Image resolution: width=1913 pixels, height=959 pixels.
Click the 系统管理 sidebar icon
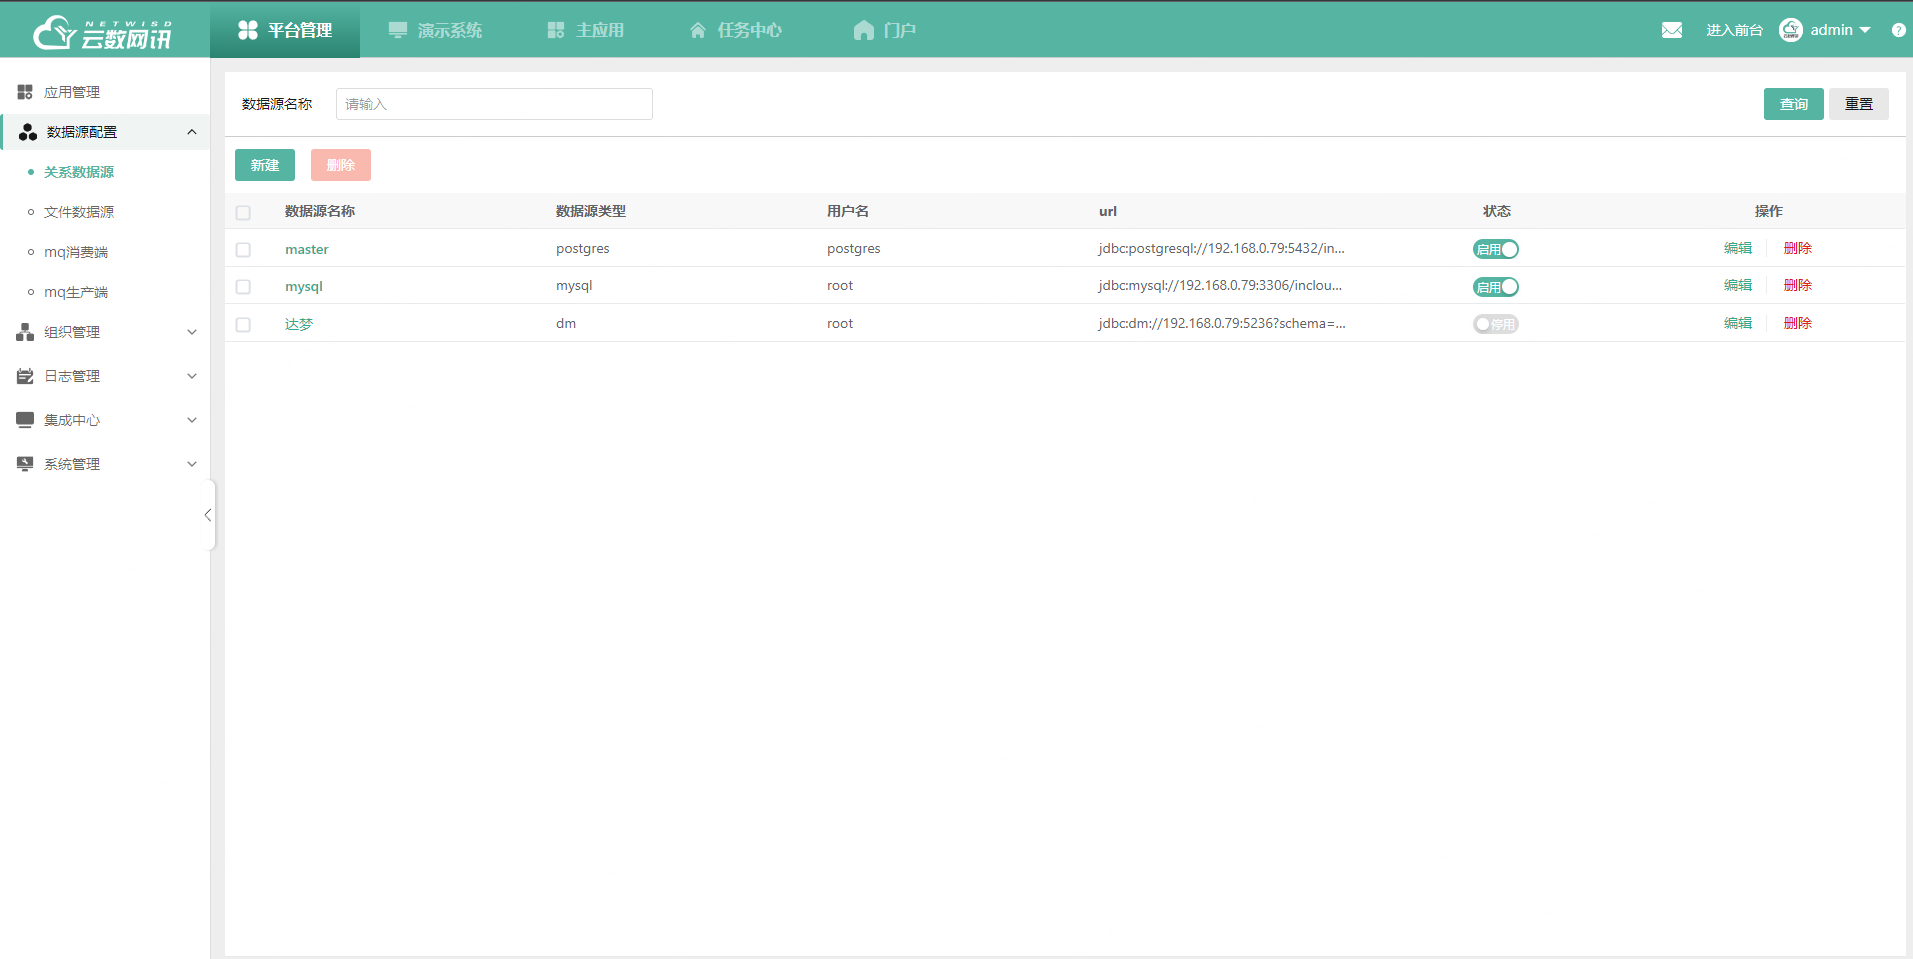tap(25, 464)
